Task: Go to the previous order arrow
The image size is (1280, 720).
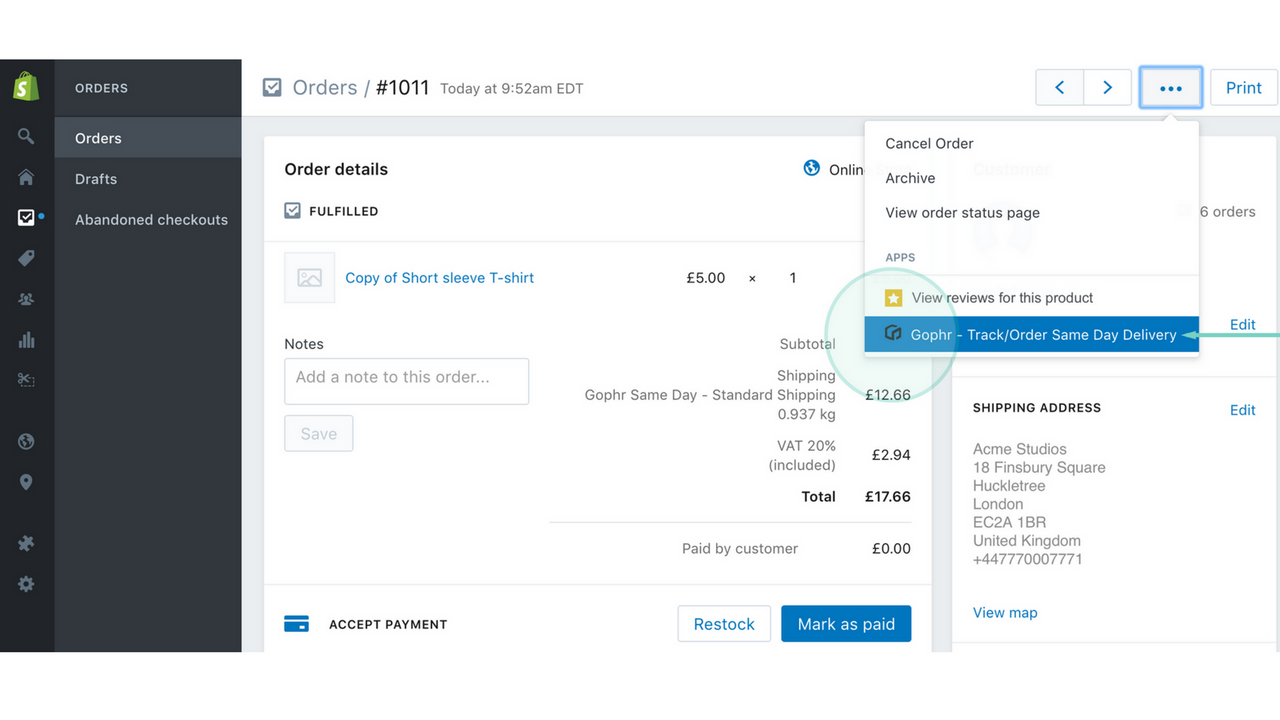Action: tap(1059, 87)
